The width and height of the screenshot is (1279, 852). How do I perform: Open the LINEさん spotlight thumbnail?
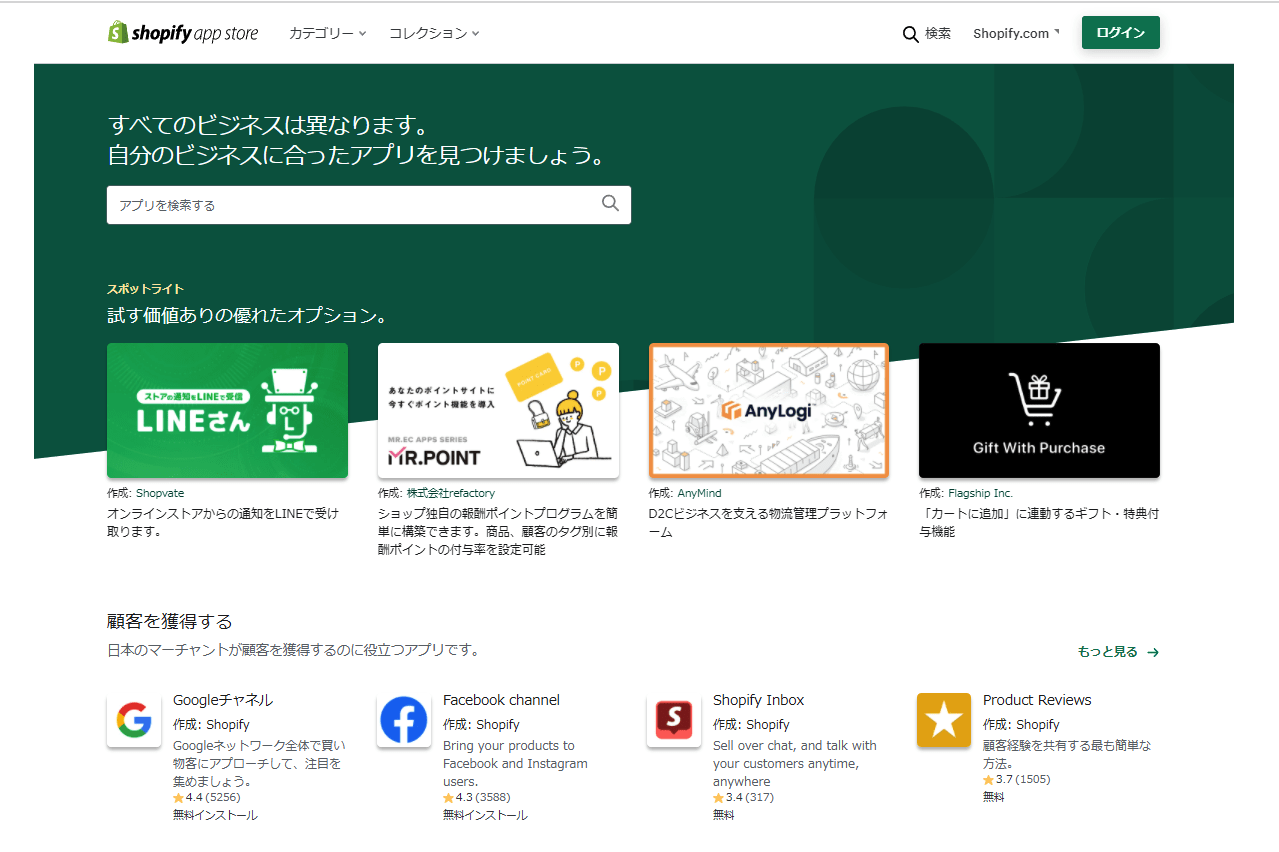coord(227,410)
